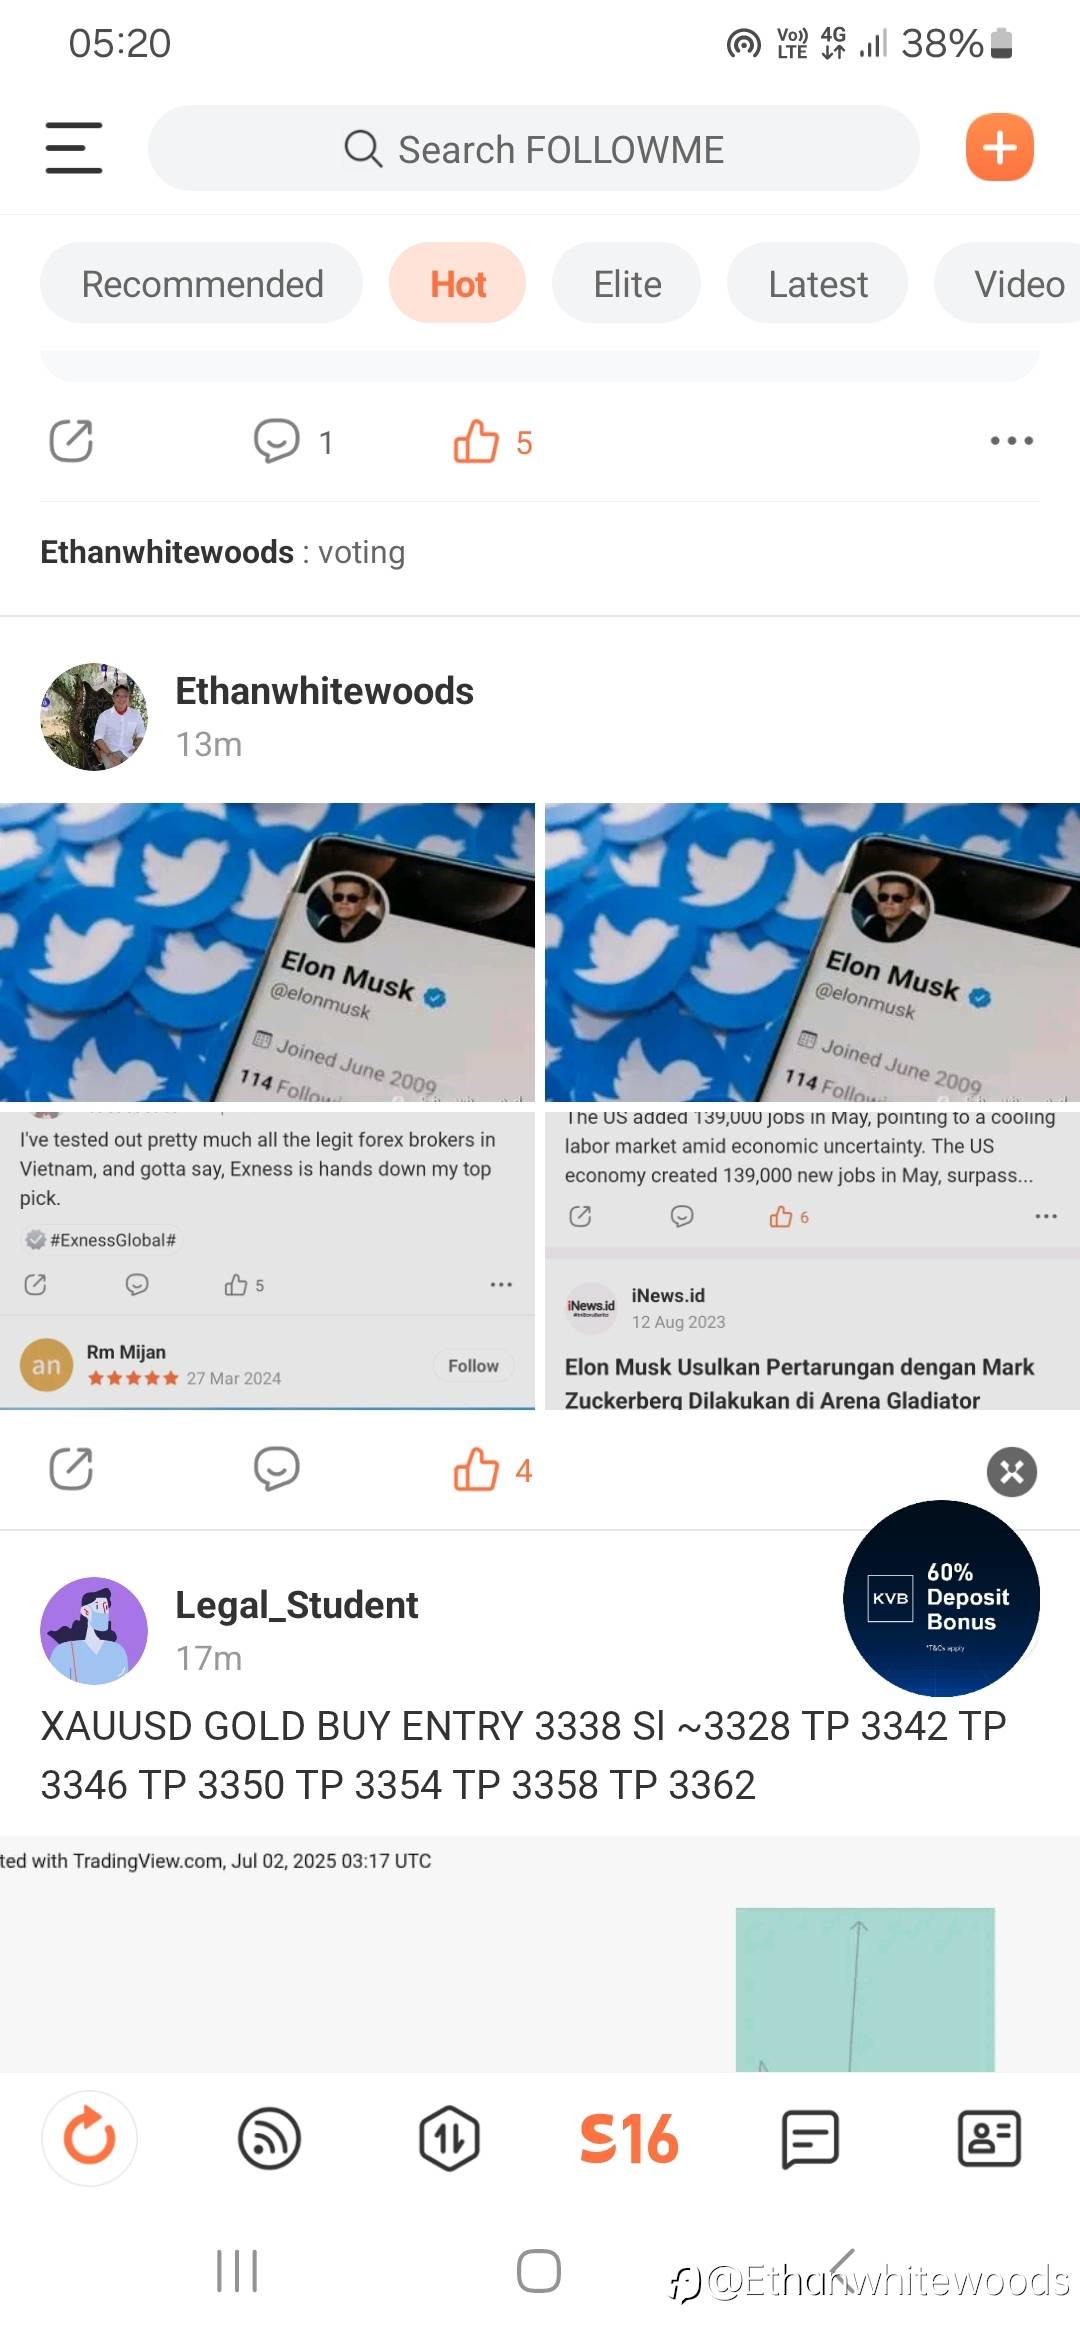Open the left Elon Musk Twitter image
The width and height of the screenshot is (1080, 2340).
coord(267,952)
